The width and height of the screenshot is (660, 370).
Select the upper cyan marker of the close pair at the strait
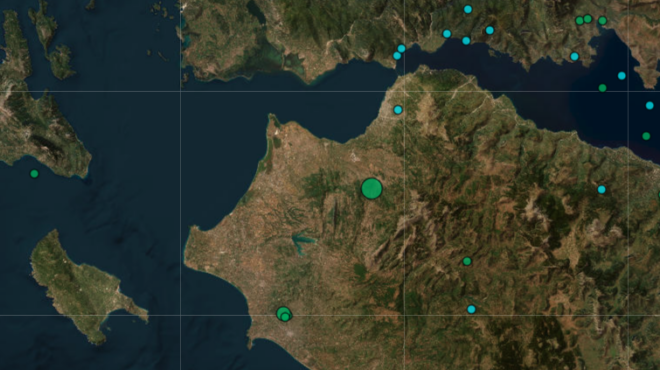(402, 48)
